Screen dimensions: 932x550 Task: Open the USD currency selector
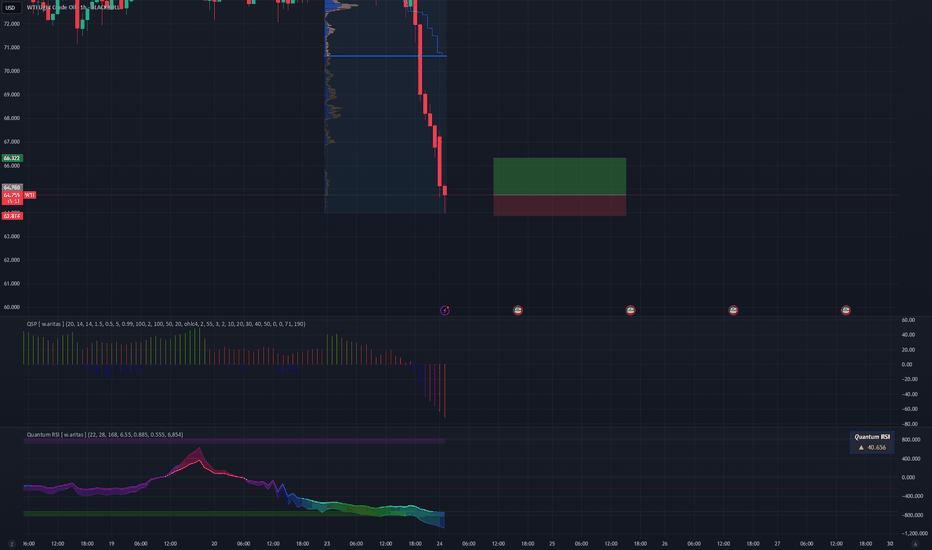click(10, 8)
